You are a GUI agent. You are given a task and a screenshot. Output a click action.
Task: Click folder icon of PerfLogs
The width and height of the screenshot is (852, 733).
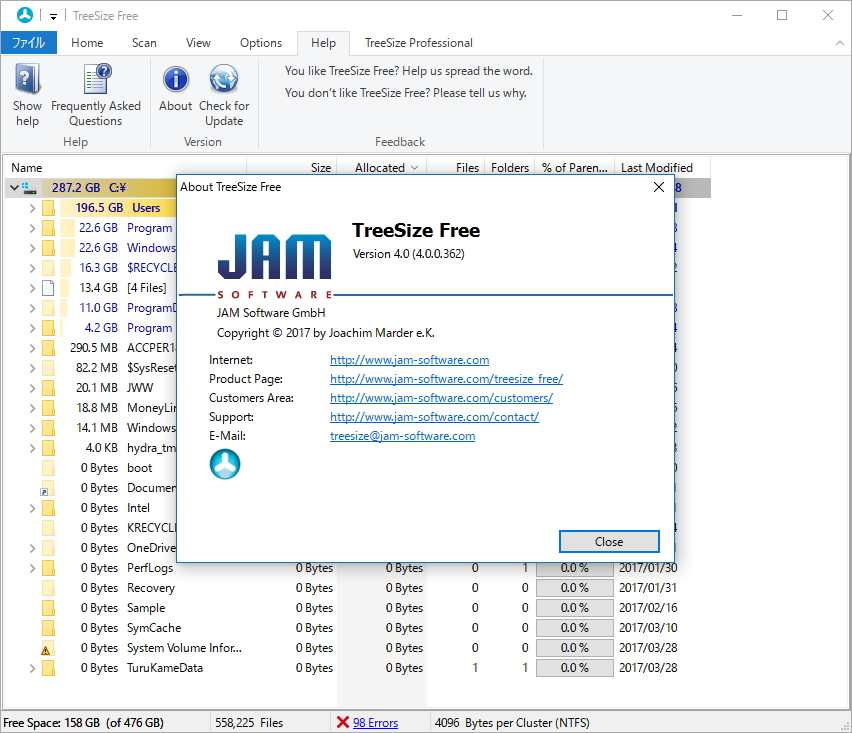point(48,568)
